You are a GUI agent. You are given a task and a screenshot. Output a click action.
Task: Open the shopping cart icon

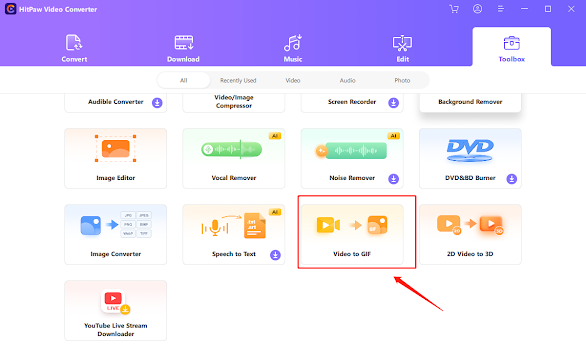(x=454, y=9)
